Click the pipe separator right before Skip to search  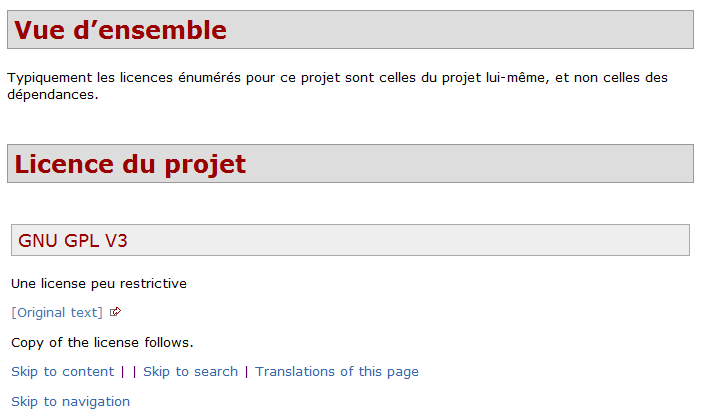134,372
